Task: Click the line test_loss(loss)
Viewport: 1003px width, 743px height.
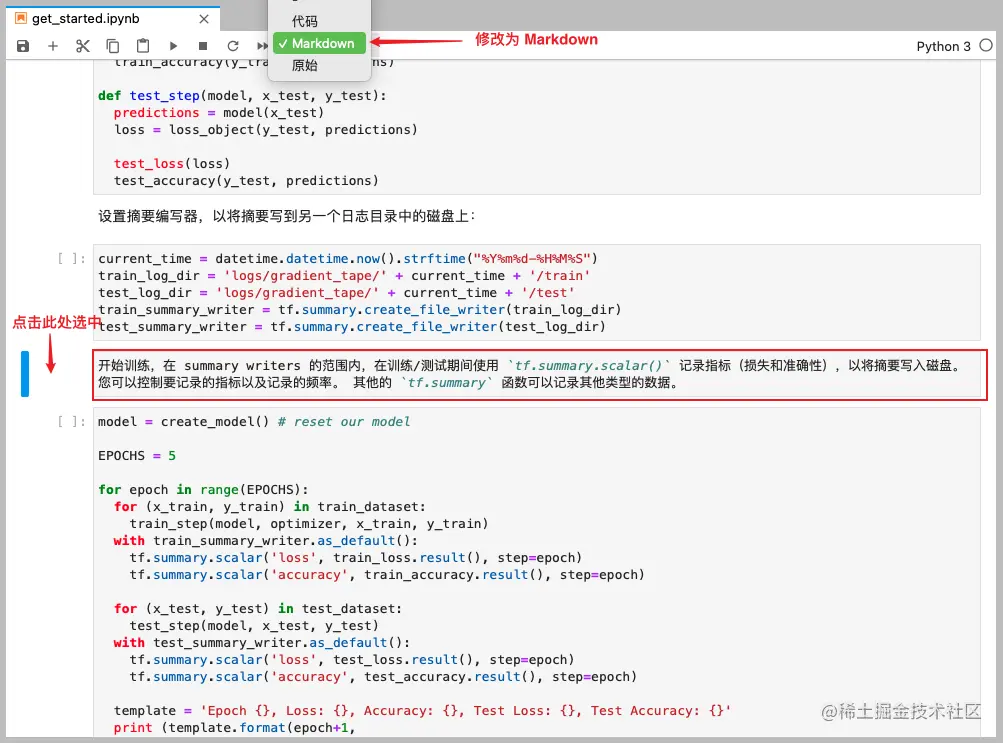Action: tap(171, 164)
